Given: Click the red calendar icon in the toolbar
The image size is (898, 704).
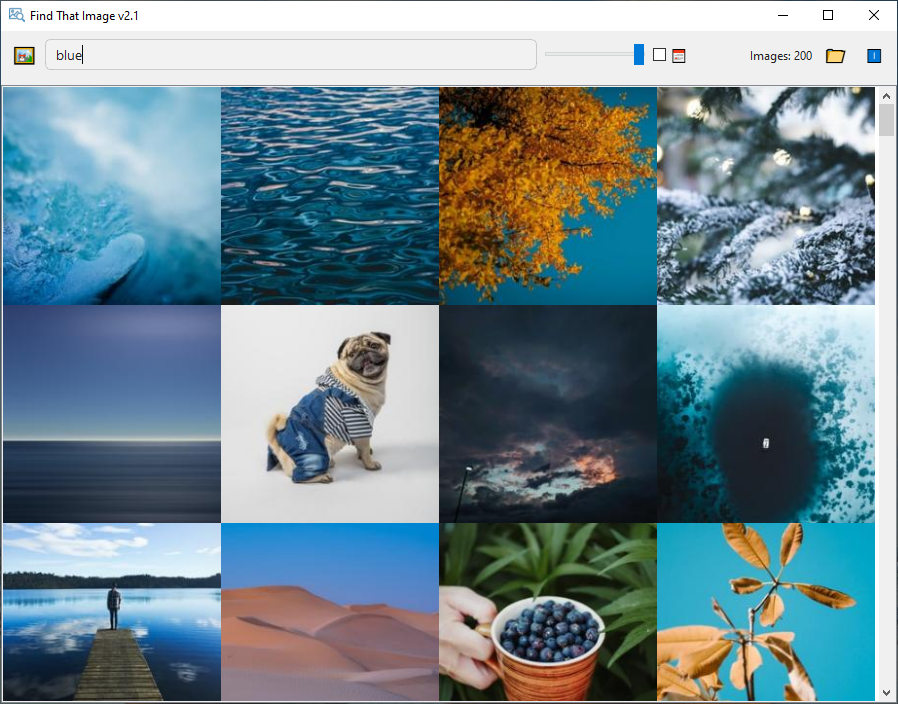Looking at the screenshot, I should (x=679, y=56).
